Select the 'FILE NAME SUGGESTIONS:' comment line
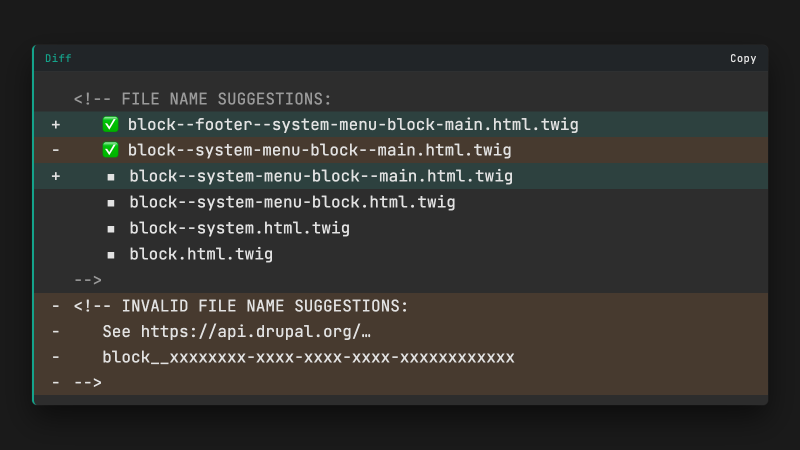This screenshot has width=800, height=450. coord(203,98)
